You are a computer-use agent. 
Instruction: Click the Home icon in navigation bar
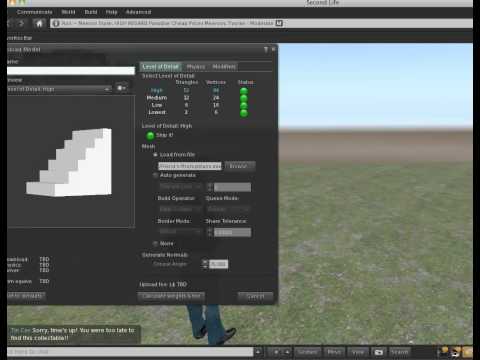pyautogui.click(x=39, y=23)
